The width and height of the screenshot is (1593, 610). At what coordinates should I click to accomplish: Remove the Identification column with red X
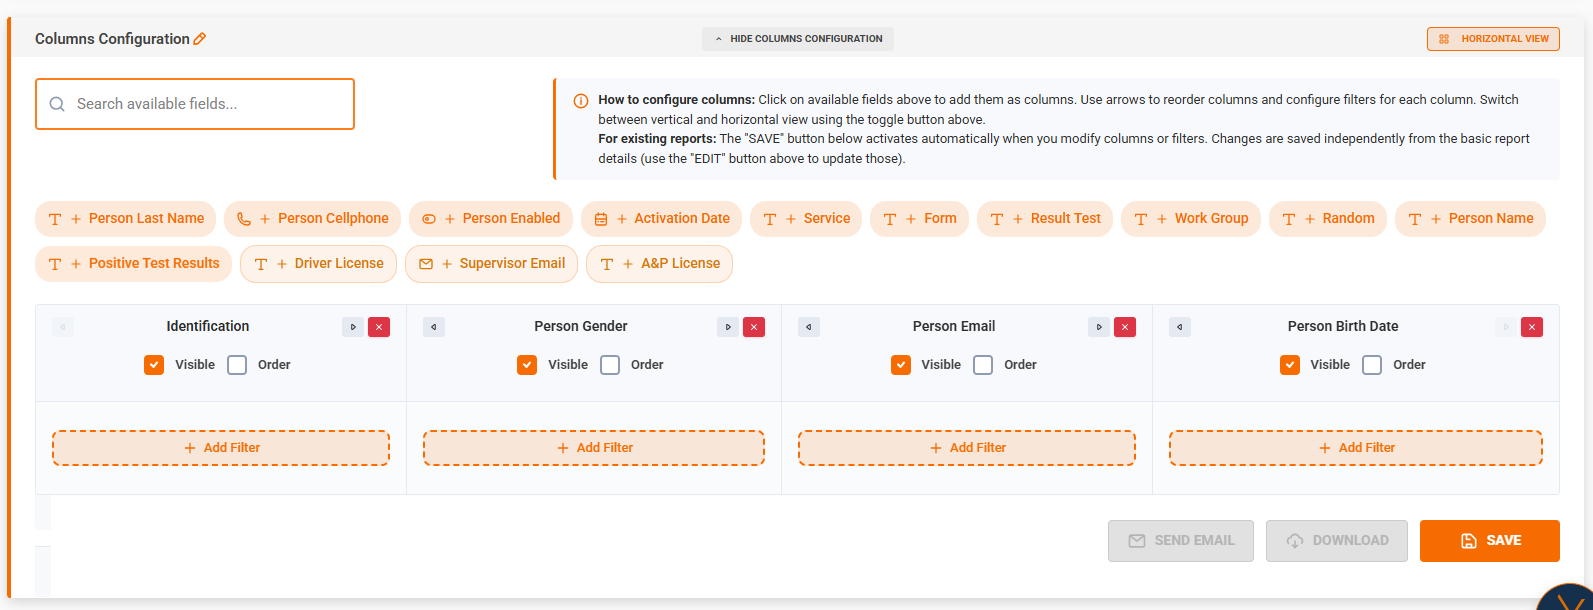coord(379,327)
